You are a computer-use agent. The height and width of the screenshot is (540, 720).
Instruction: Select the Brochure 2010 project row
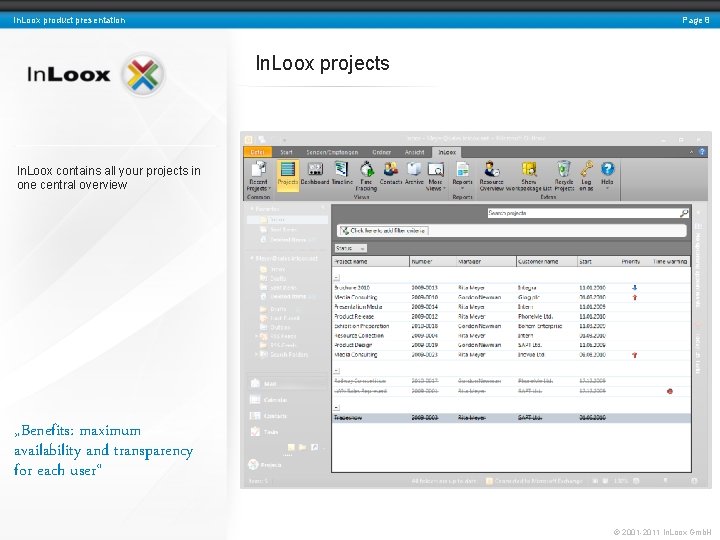(x=511, y=287)
